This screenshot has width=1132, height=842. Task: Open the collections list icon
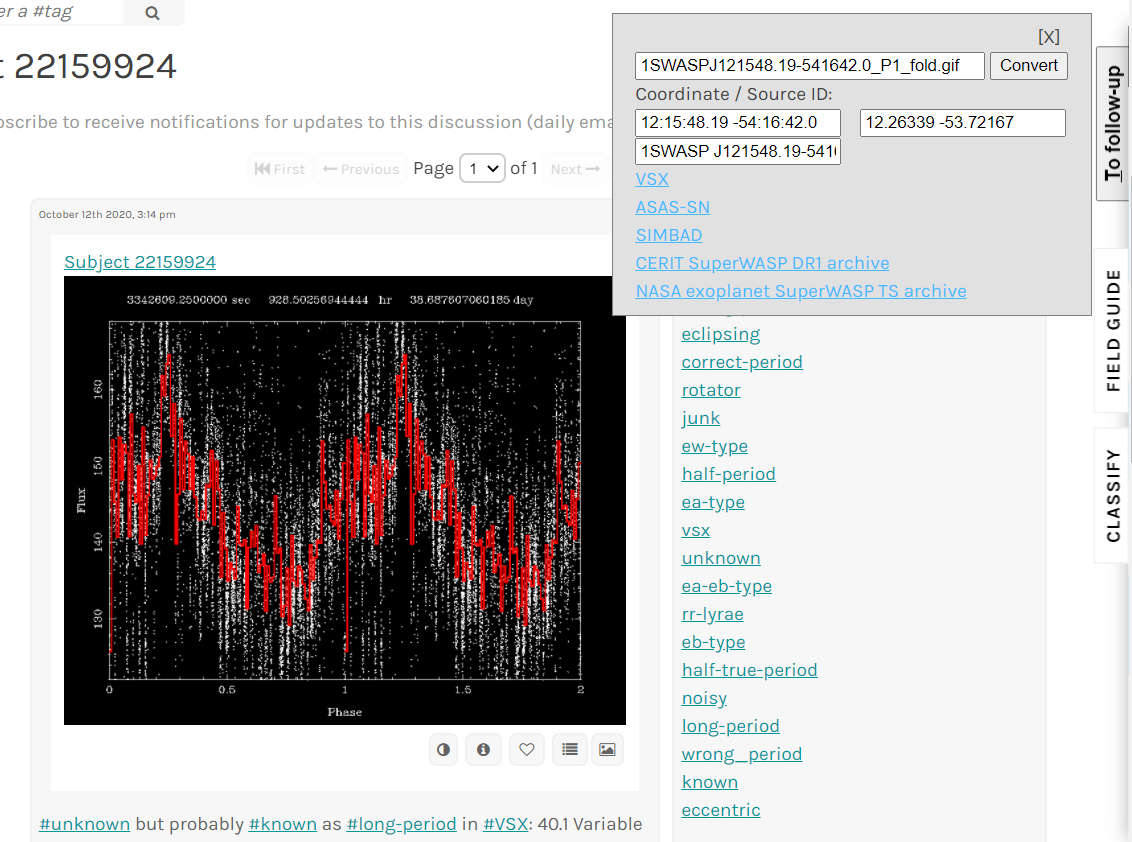(570, 750)
